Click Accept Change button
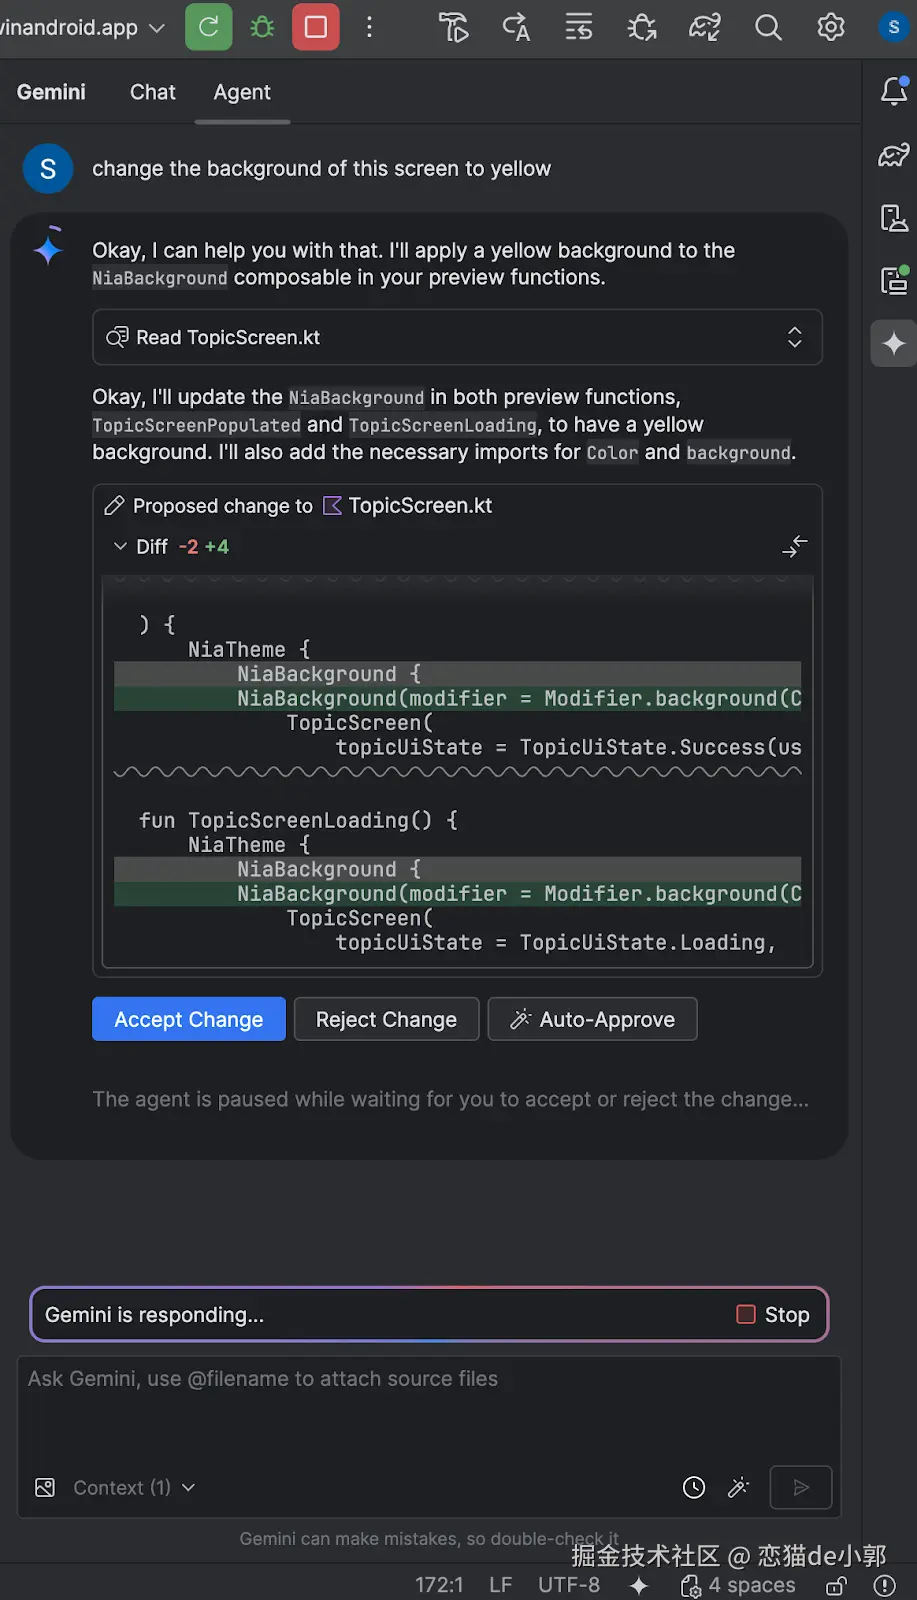 pos(189,1019)
